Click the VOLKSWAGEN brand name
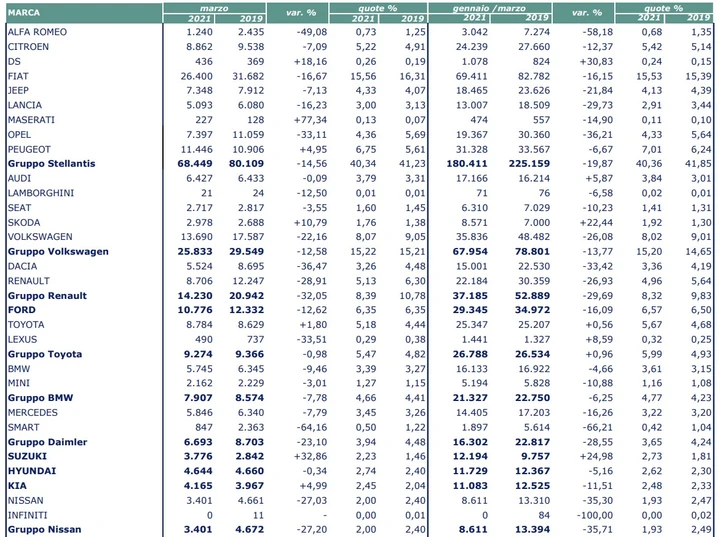This screenshot has height=537, width=720. click(x=40, y=237)
